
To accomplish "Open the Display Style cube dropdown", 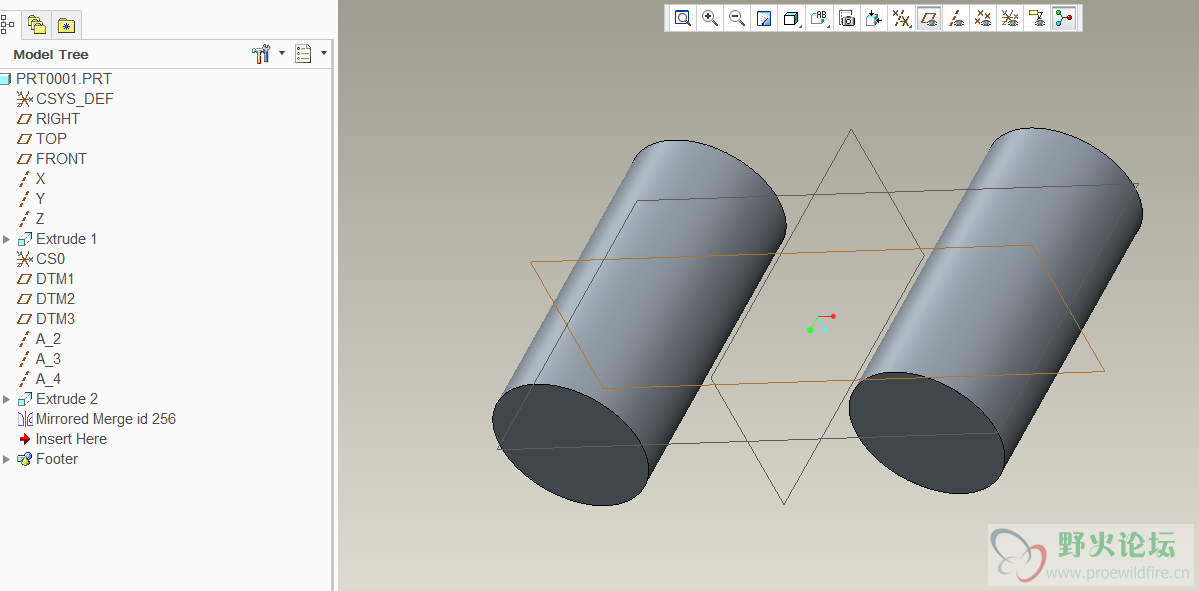I will [792, 18].
